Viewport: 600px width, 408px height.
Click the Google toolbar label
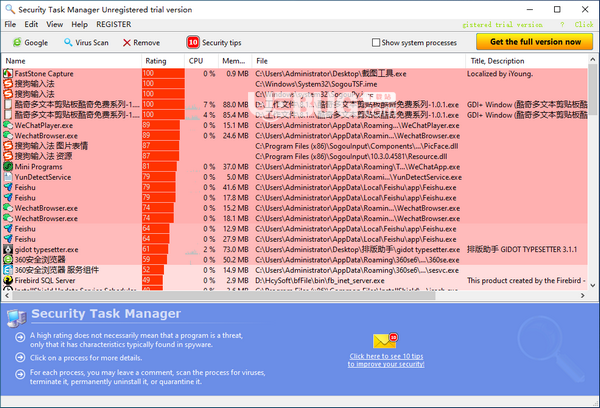click(x=36, y=42)
